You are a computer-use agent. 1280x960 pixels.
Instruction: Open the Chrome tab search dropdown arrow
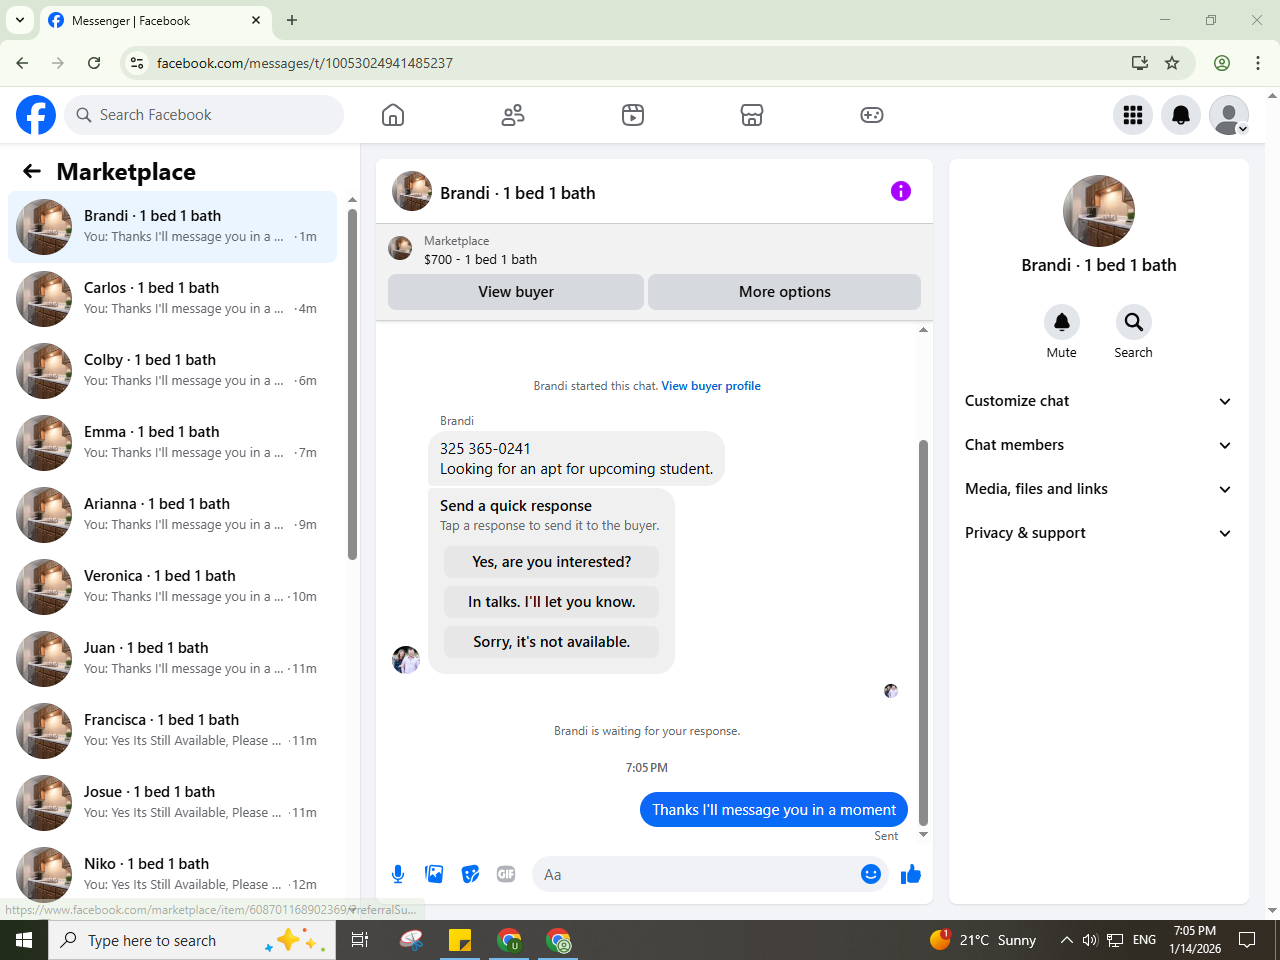19,20
